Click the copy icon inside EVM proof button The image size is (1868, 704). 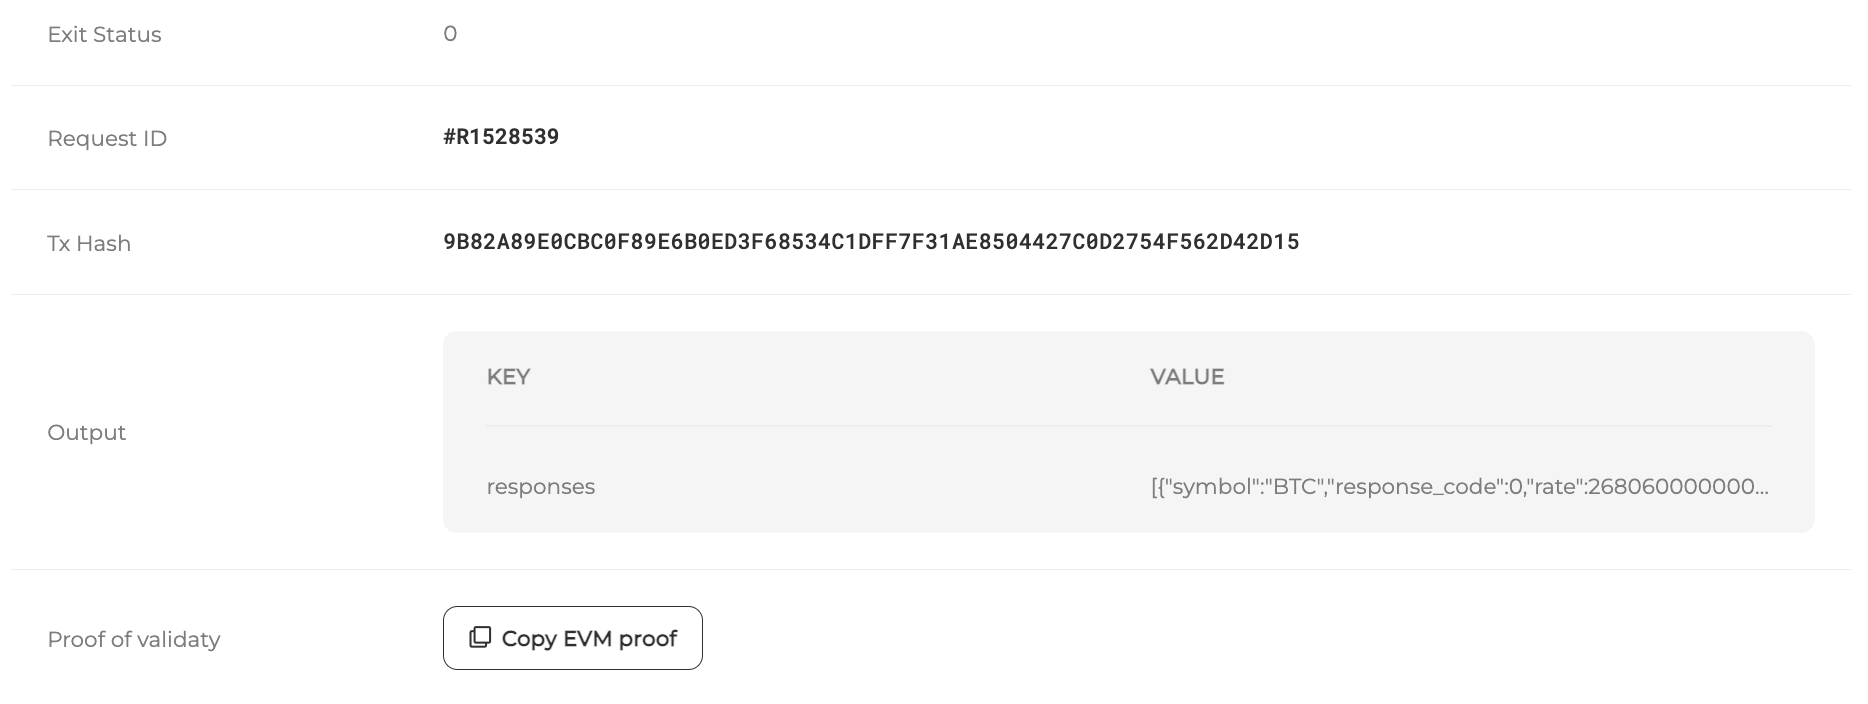[480, 637]
